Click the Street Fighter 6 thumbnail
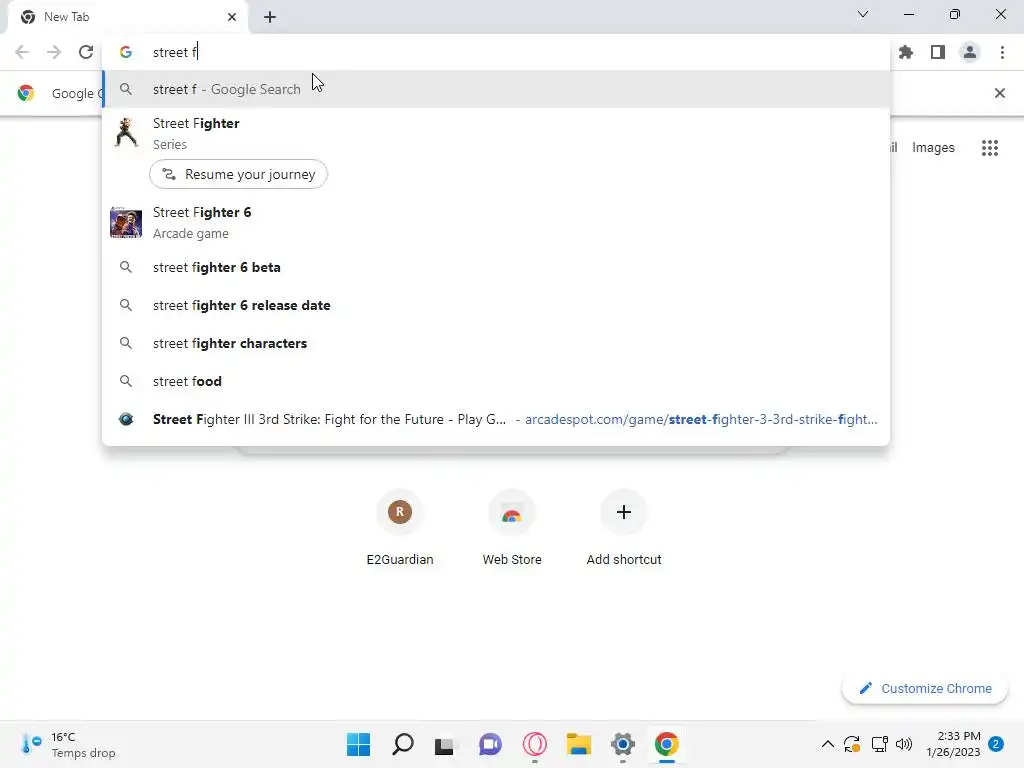The image size is (1024, 768). (126, 222)
